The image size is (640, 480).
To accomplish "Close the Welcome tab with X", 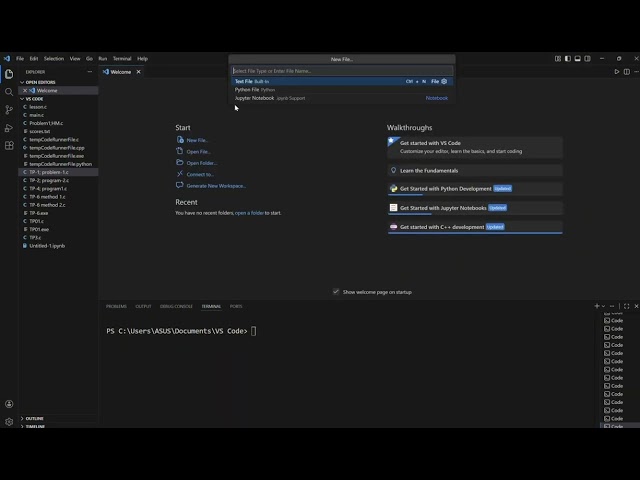I will coord(138,72).
